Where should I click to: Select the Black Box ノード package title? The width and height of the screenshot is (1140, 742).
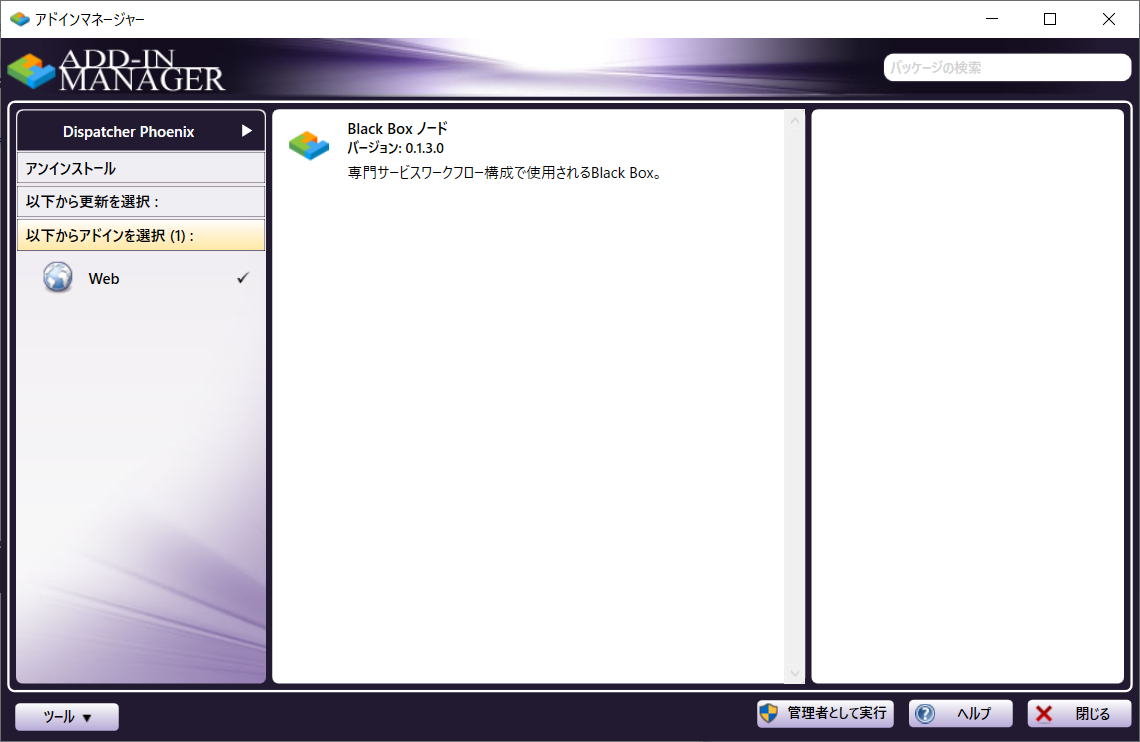tap(397, 129)
